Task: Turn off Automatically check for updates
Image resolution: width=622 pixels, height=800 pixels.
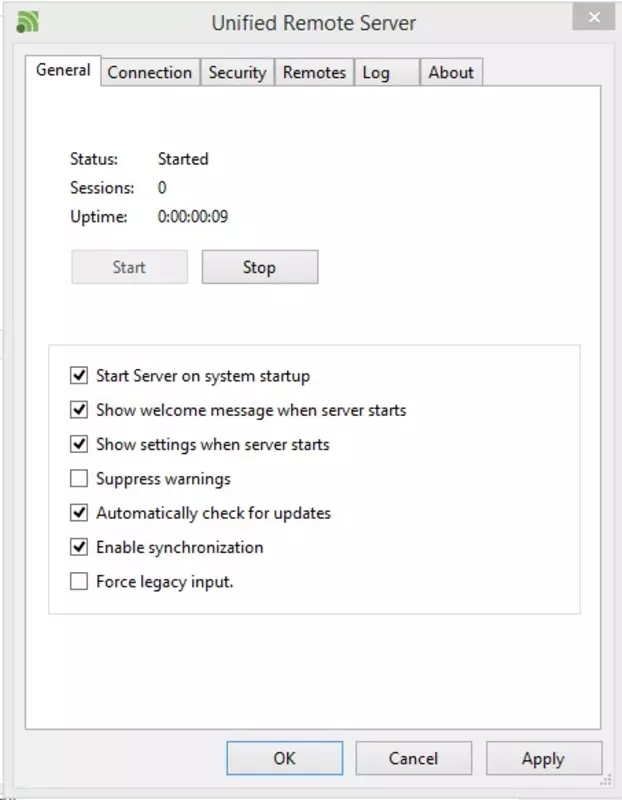Action: pos(79,513)
